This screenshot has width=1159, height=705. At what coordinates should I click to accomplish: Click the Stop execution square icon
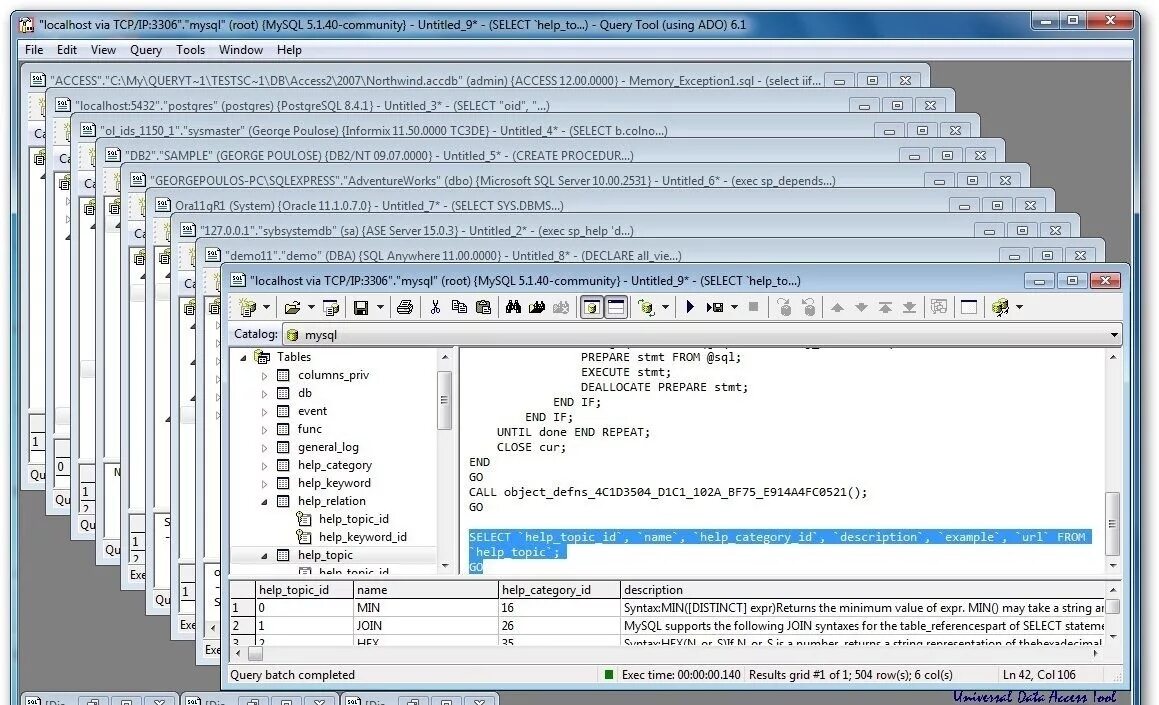click(753, 307)
